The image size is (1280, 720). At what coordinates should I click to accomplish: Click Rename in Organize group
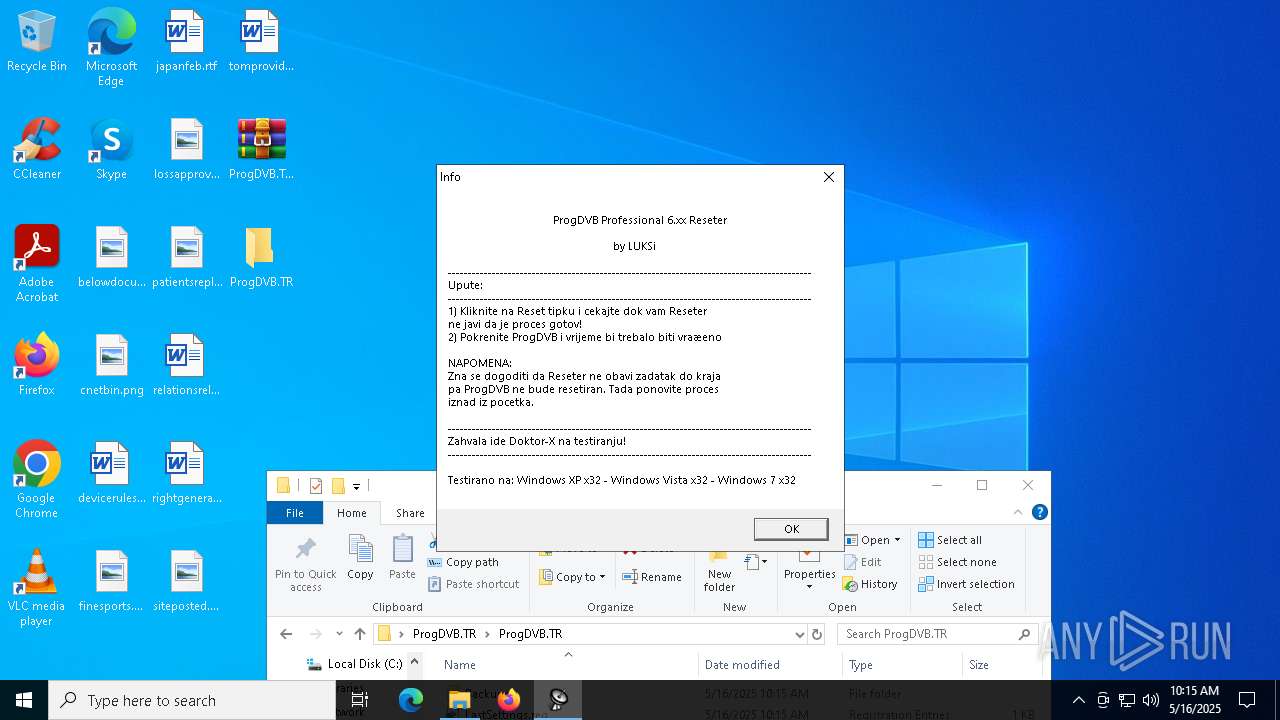click(652, 577)
